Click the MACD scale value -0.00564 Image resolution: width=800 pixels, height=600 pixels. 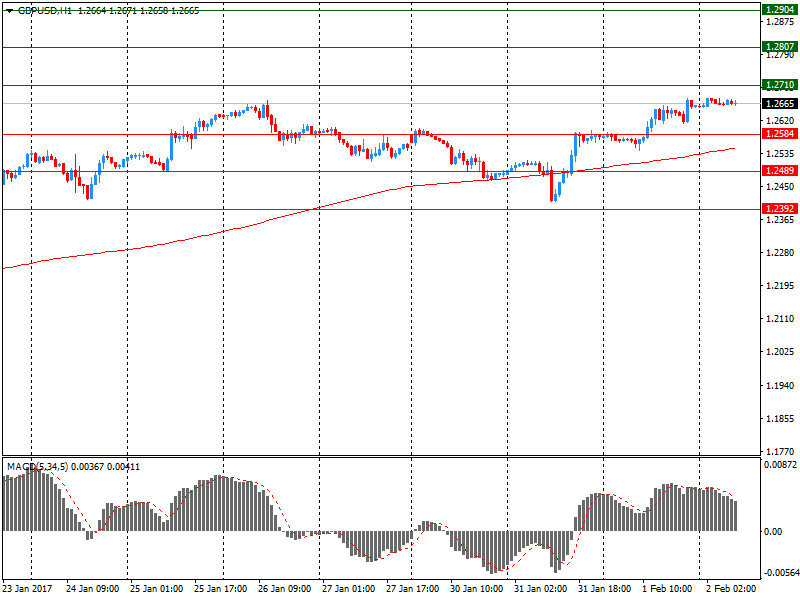pos(781,573)
